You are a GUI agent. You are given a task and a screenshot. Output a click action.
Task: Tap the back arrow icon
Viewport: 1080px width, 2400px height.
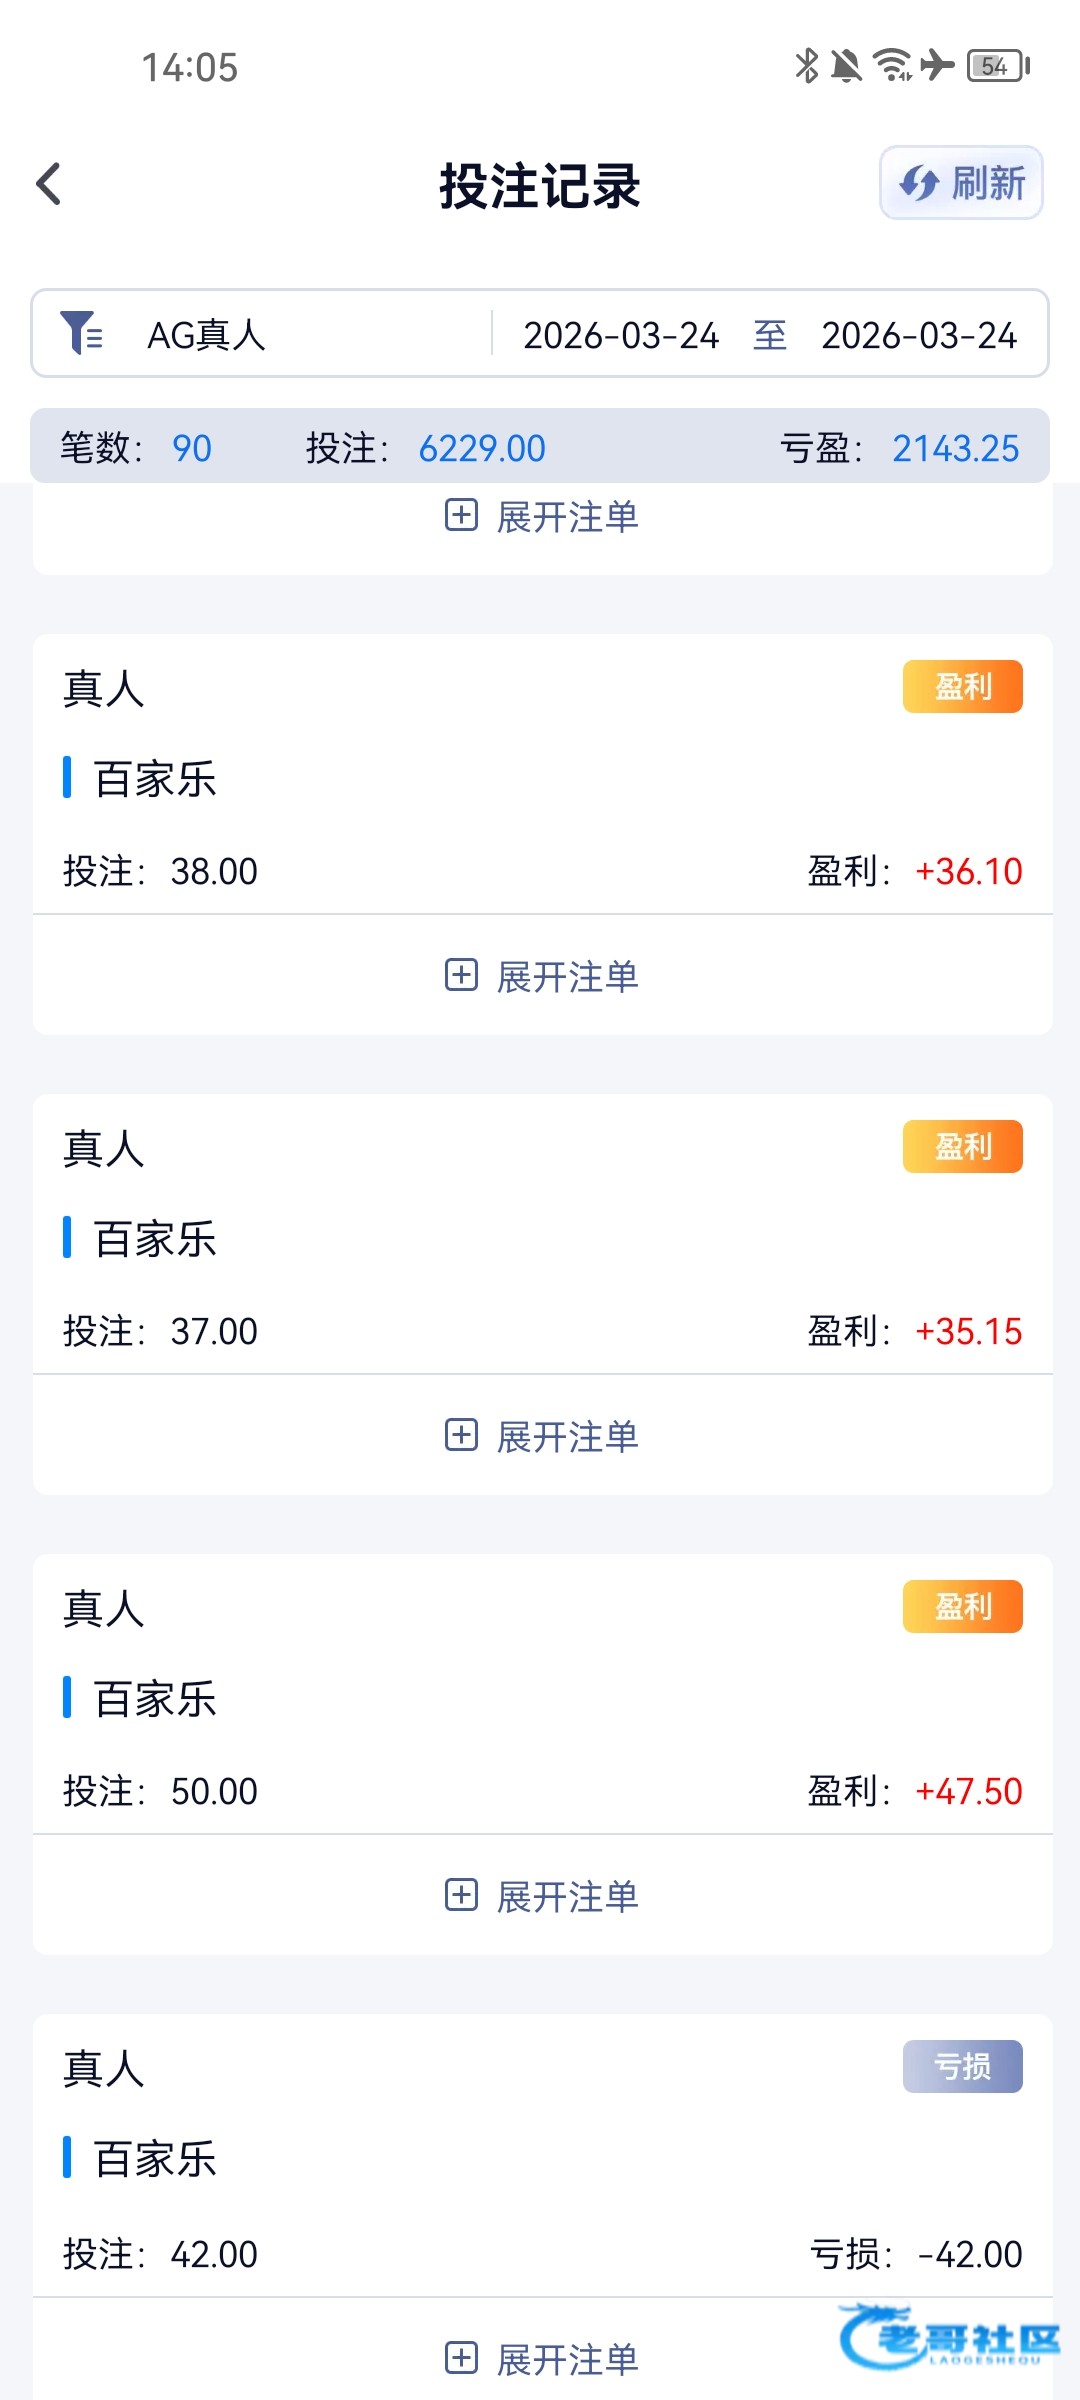click(x=49, y=185)
